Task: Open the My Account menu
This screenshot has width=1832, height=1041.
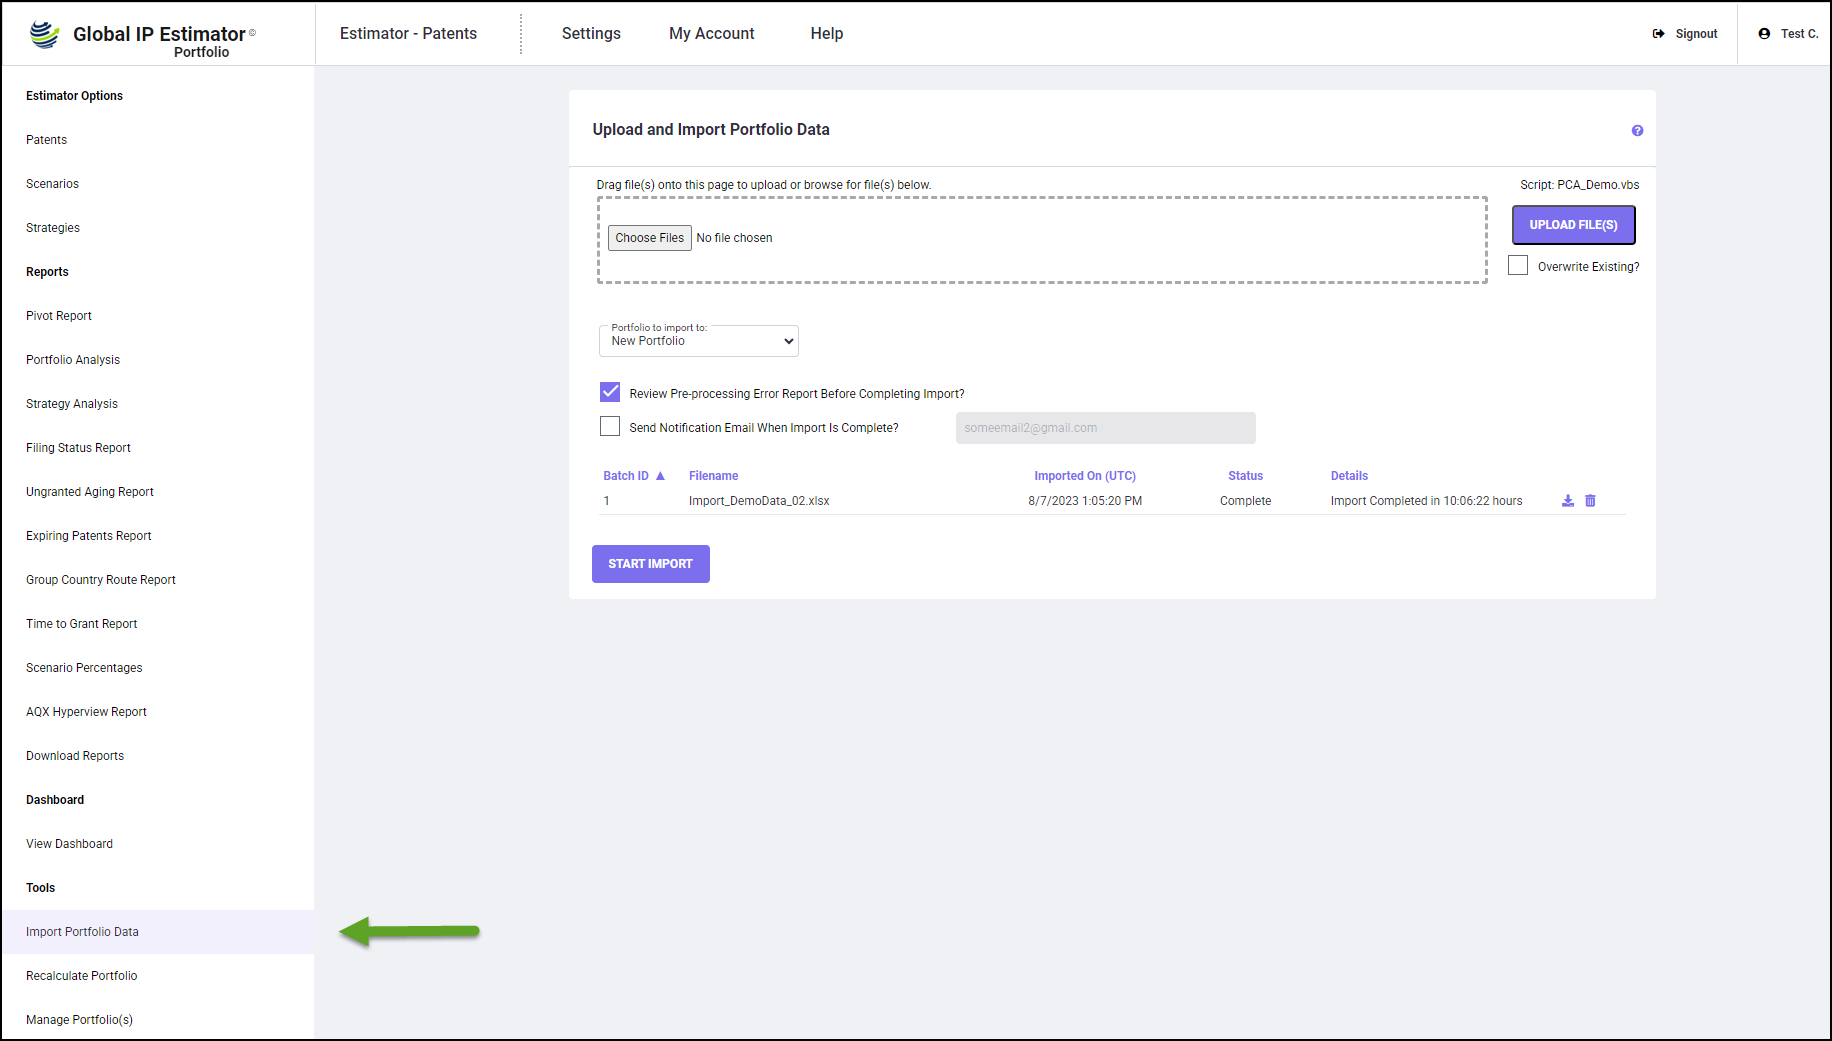Action: [711, 34]
